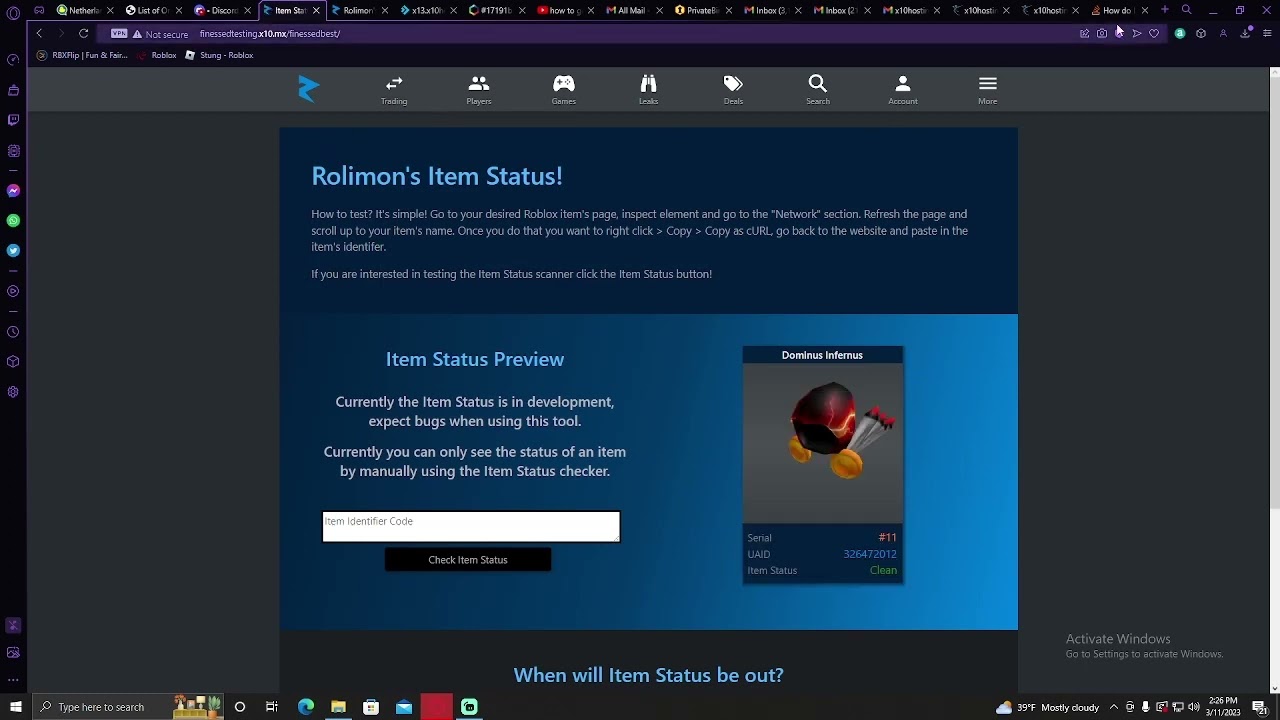Click When will Item Status be out? heading

tap(649, 676)
